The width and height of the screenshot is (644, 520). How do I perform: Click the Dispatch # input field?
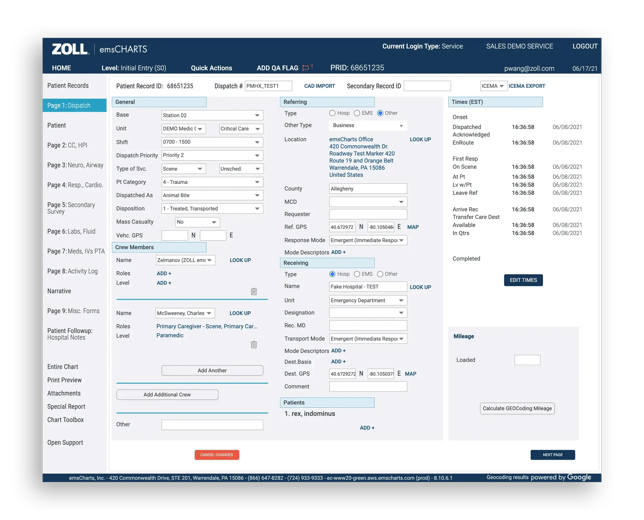(269, 86)
